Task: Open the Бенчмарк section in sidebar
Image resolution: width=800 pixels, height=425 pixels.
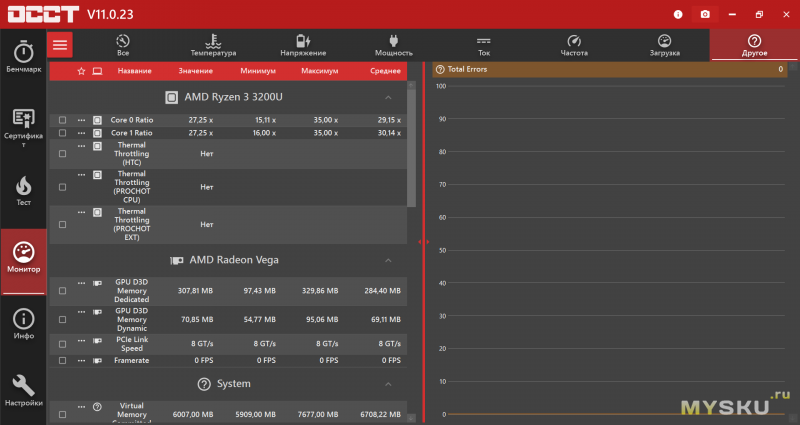Action: (23, 57)
